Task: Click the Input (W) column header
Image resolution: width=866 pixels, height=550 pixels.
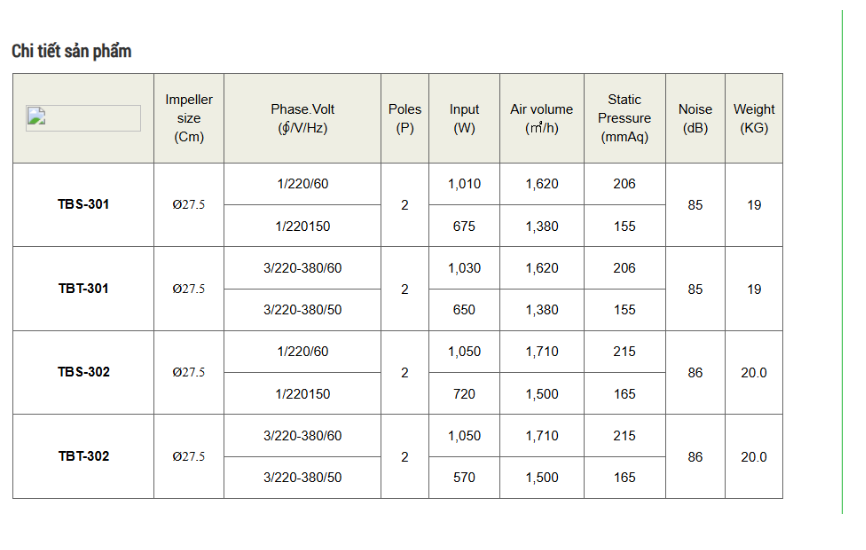Action: 464,118
